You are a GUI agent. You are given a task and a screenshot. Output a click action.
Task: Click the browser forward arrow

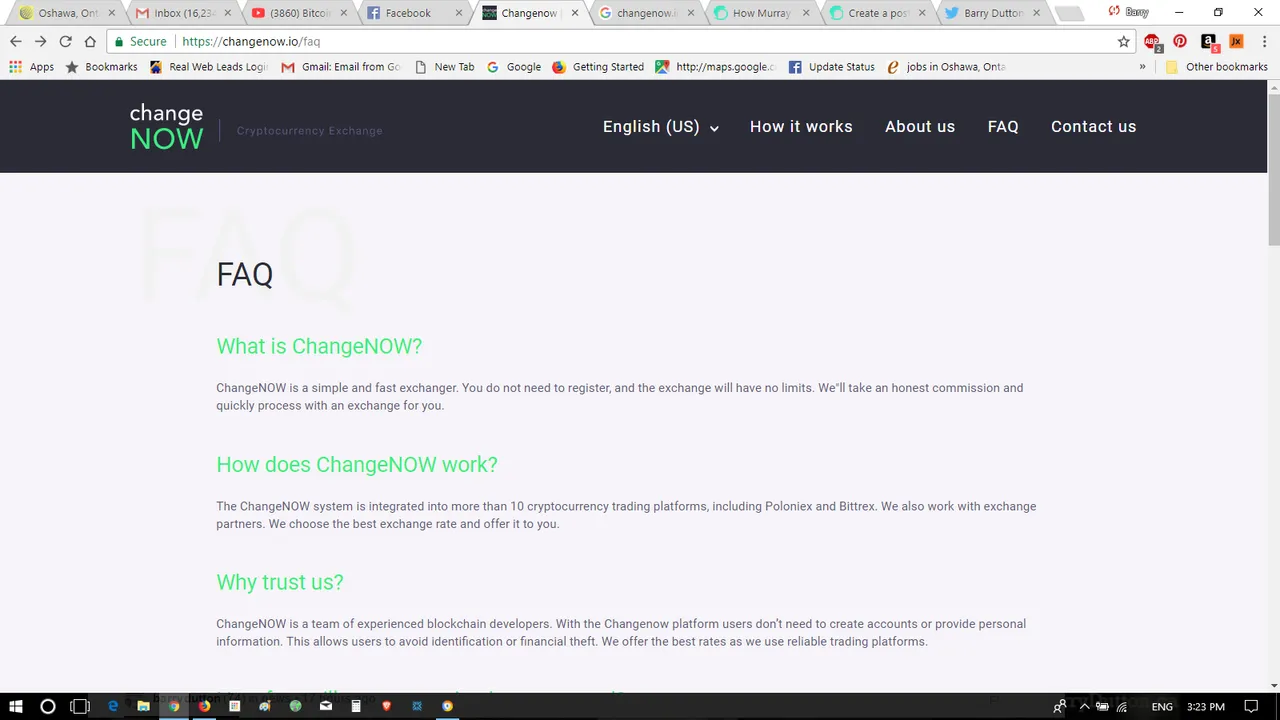pyautogui.click(x=40, y=41)
